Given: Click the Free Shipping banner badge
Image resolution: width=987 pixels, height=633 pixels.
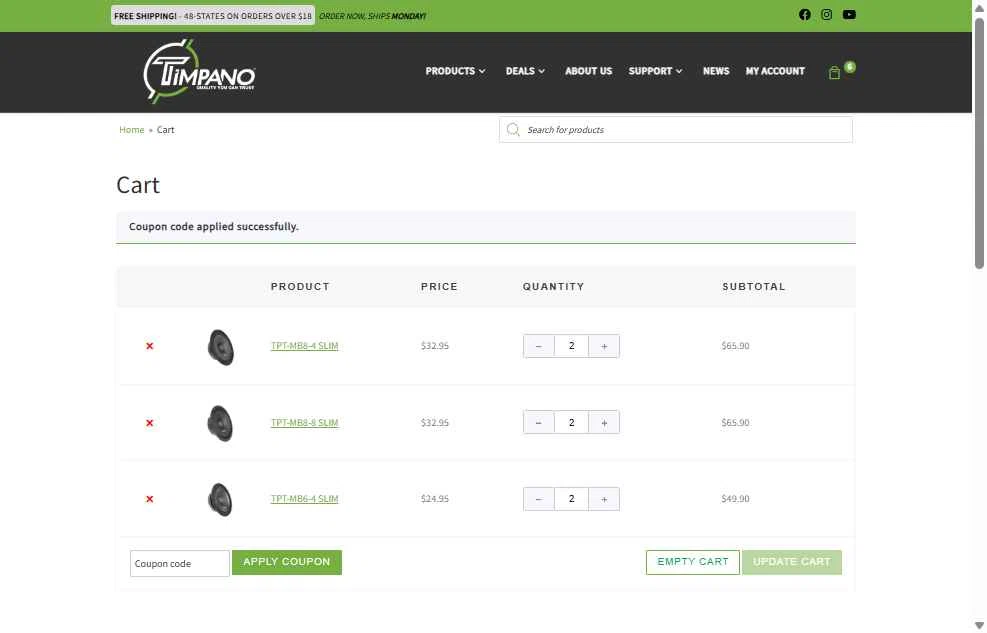Looking at the screenshot, I should click(213, 16).
